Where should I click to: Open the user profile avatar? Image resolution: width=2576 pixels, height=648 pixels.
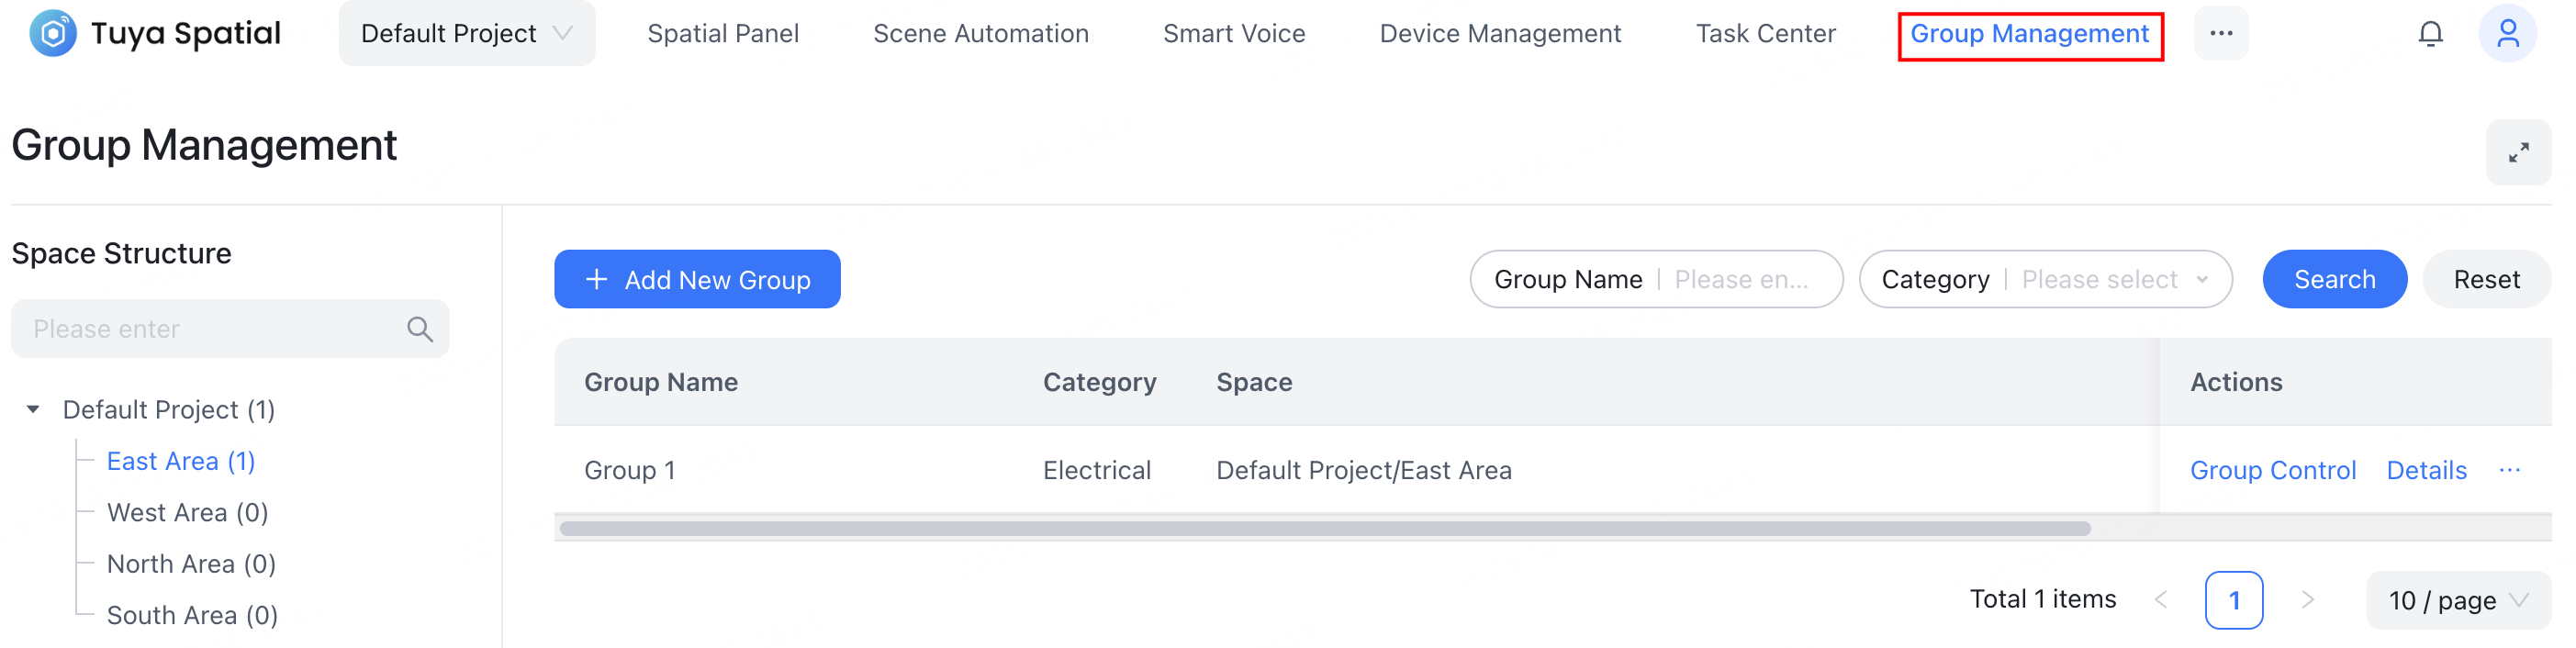click(x=2506, y=34)
